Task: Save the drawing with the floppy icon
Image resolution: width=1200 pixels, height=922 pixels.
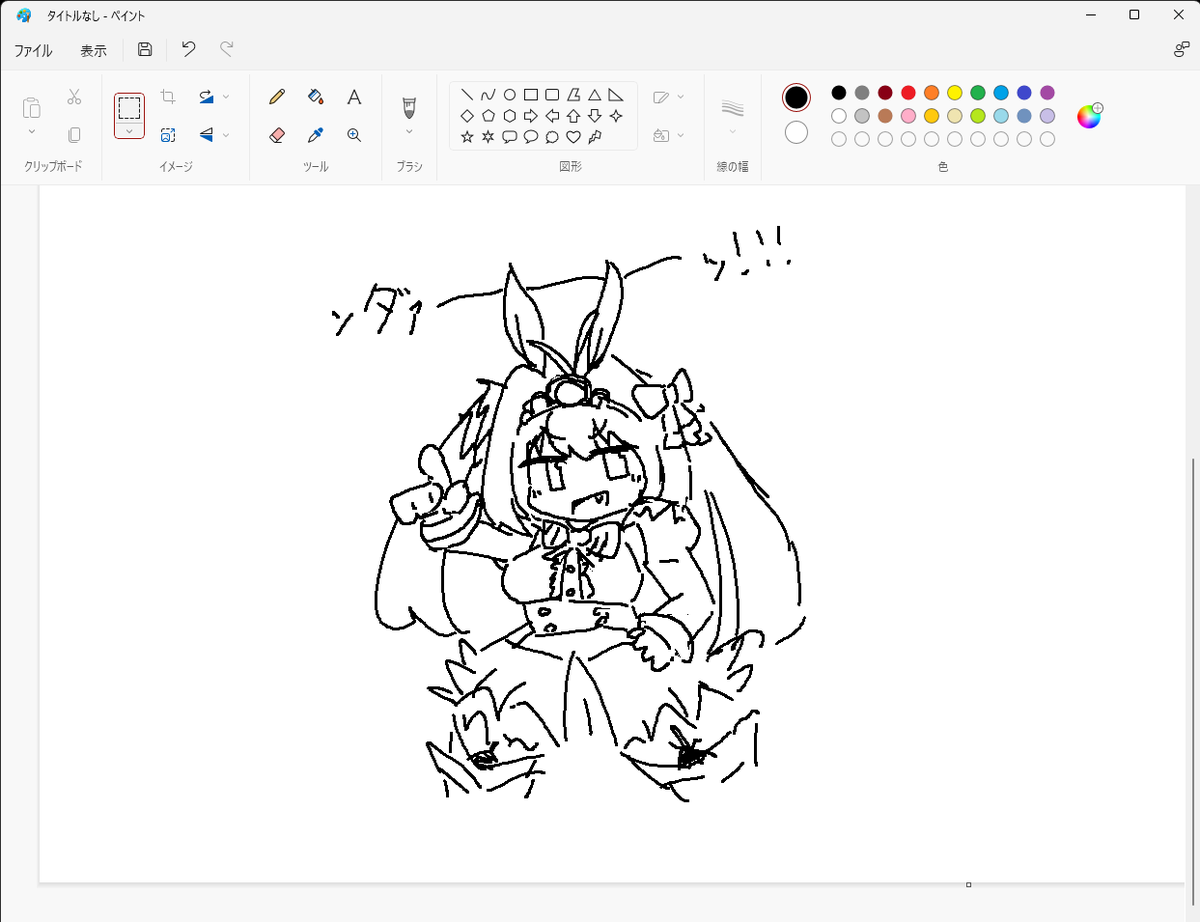Action: [145, 49]
